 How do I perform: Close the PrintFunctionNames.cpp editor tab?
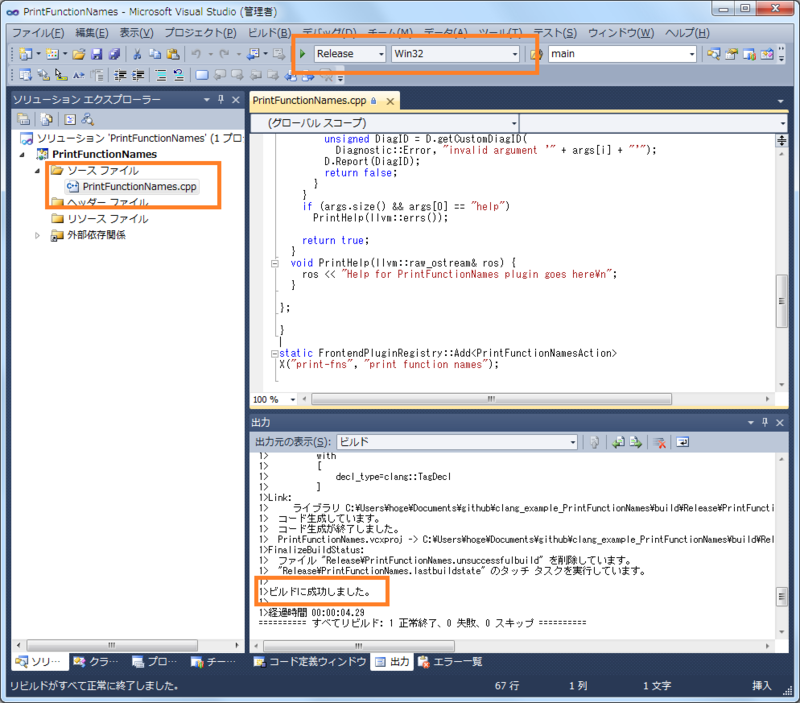tap(390, 102)
